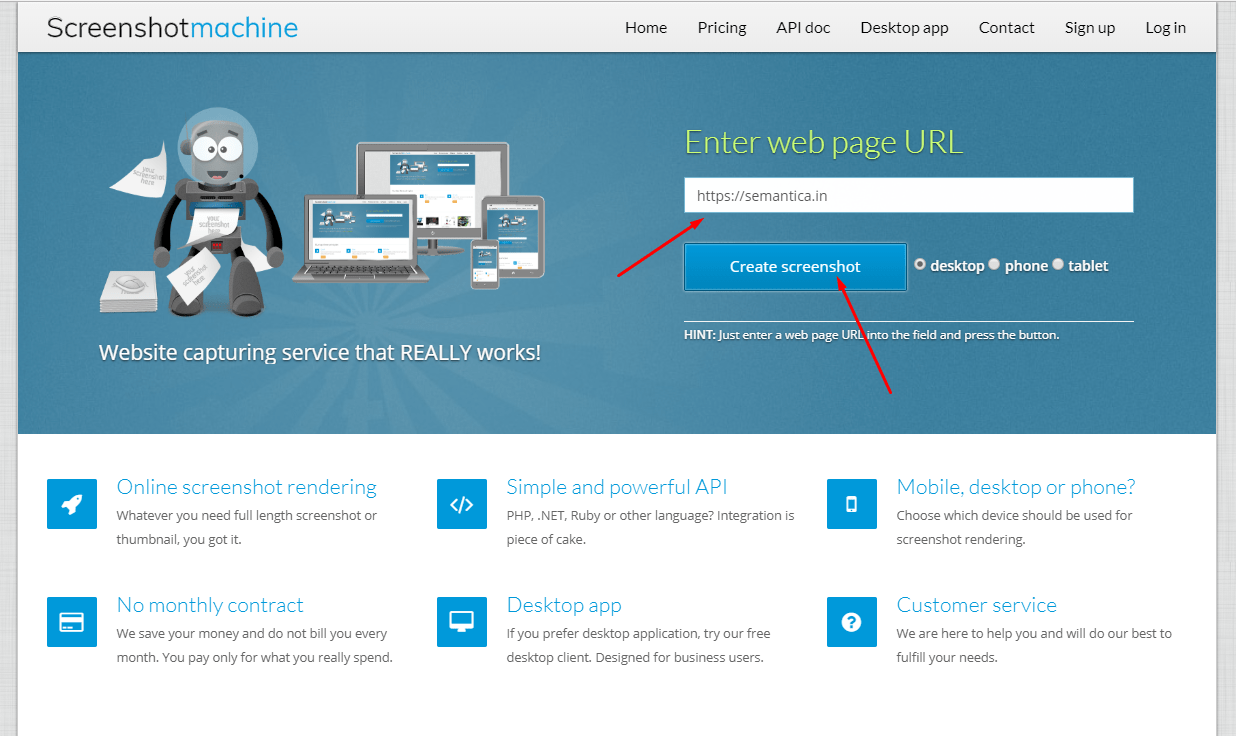Click the 'Choose which device should be used' description
This screenshot has width=1236, height=736.
point(1015,528)
